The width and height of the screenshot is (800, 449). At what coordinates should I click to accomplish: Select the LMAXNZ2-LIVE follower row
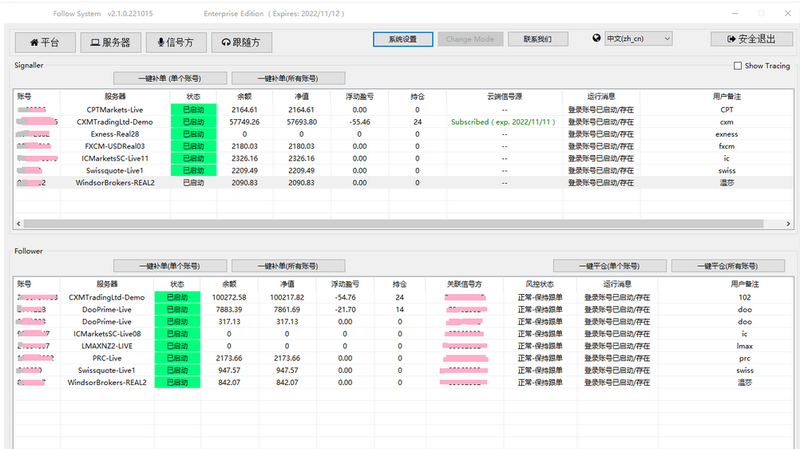click(403, 346)
